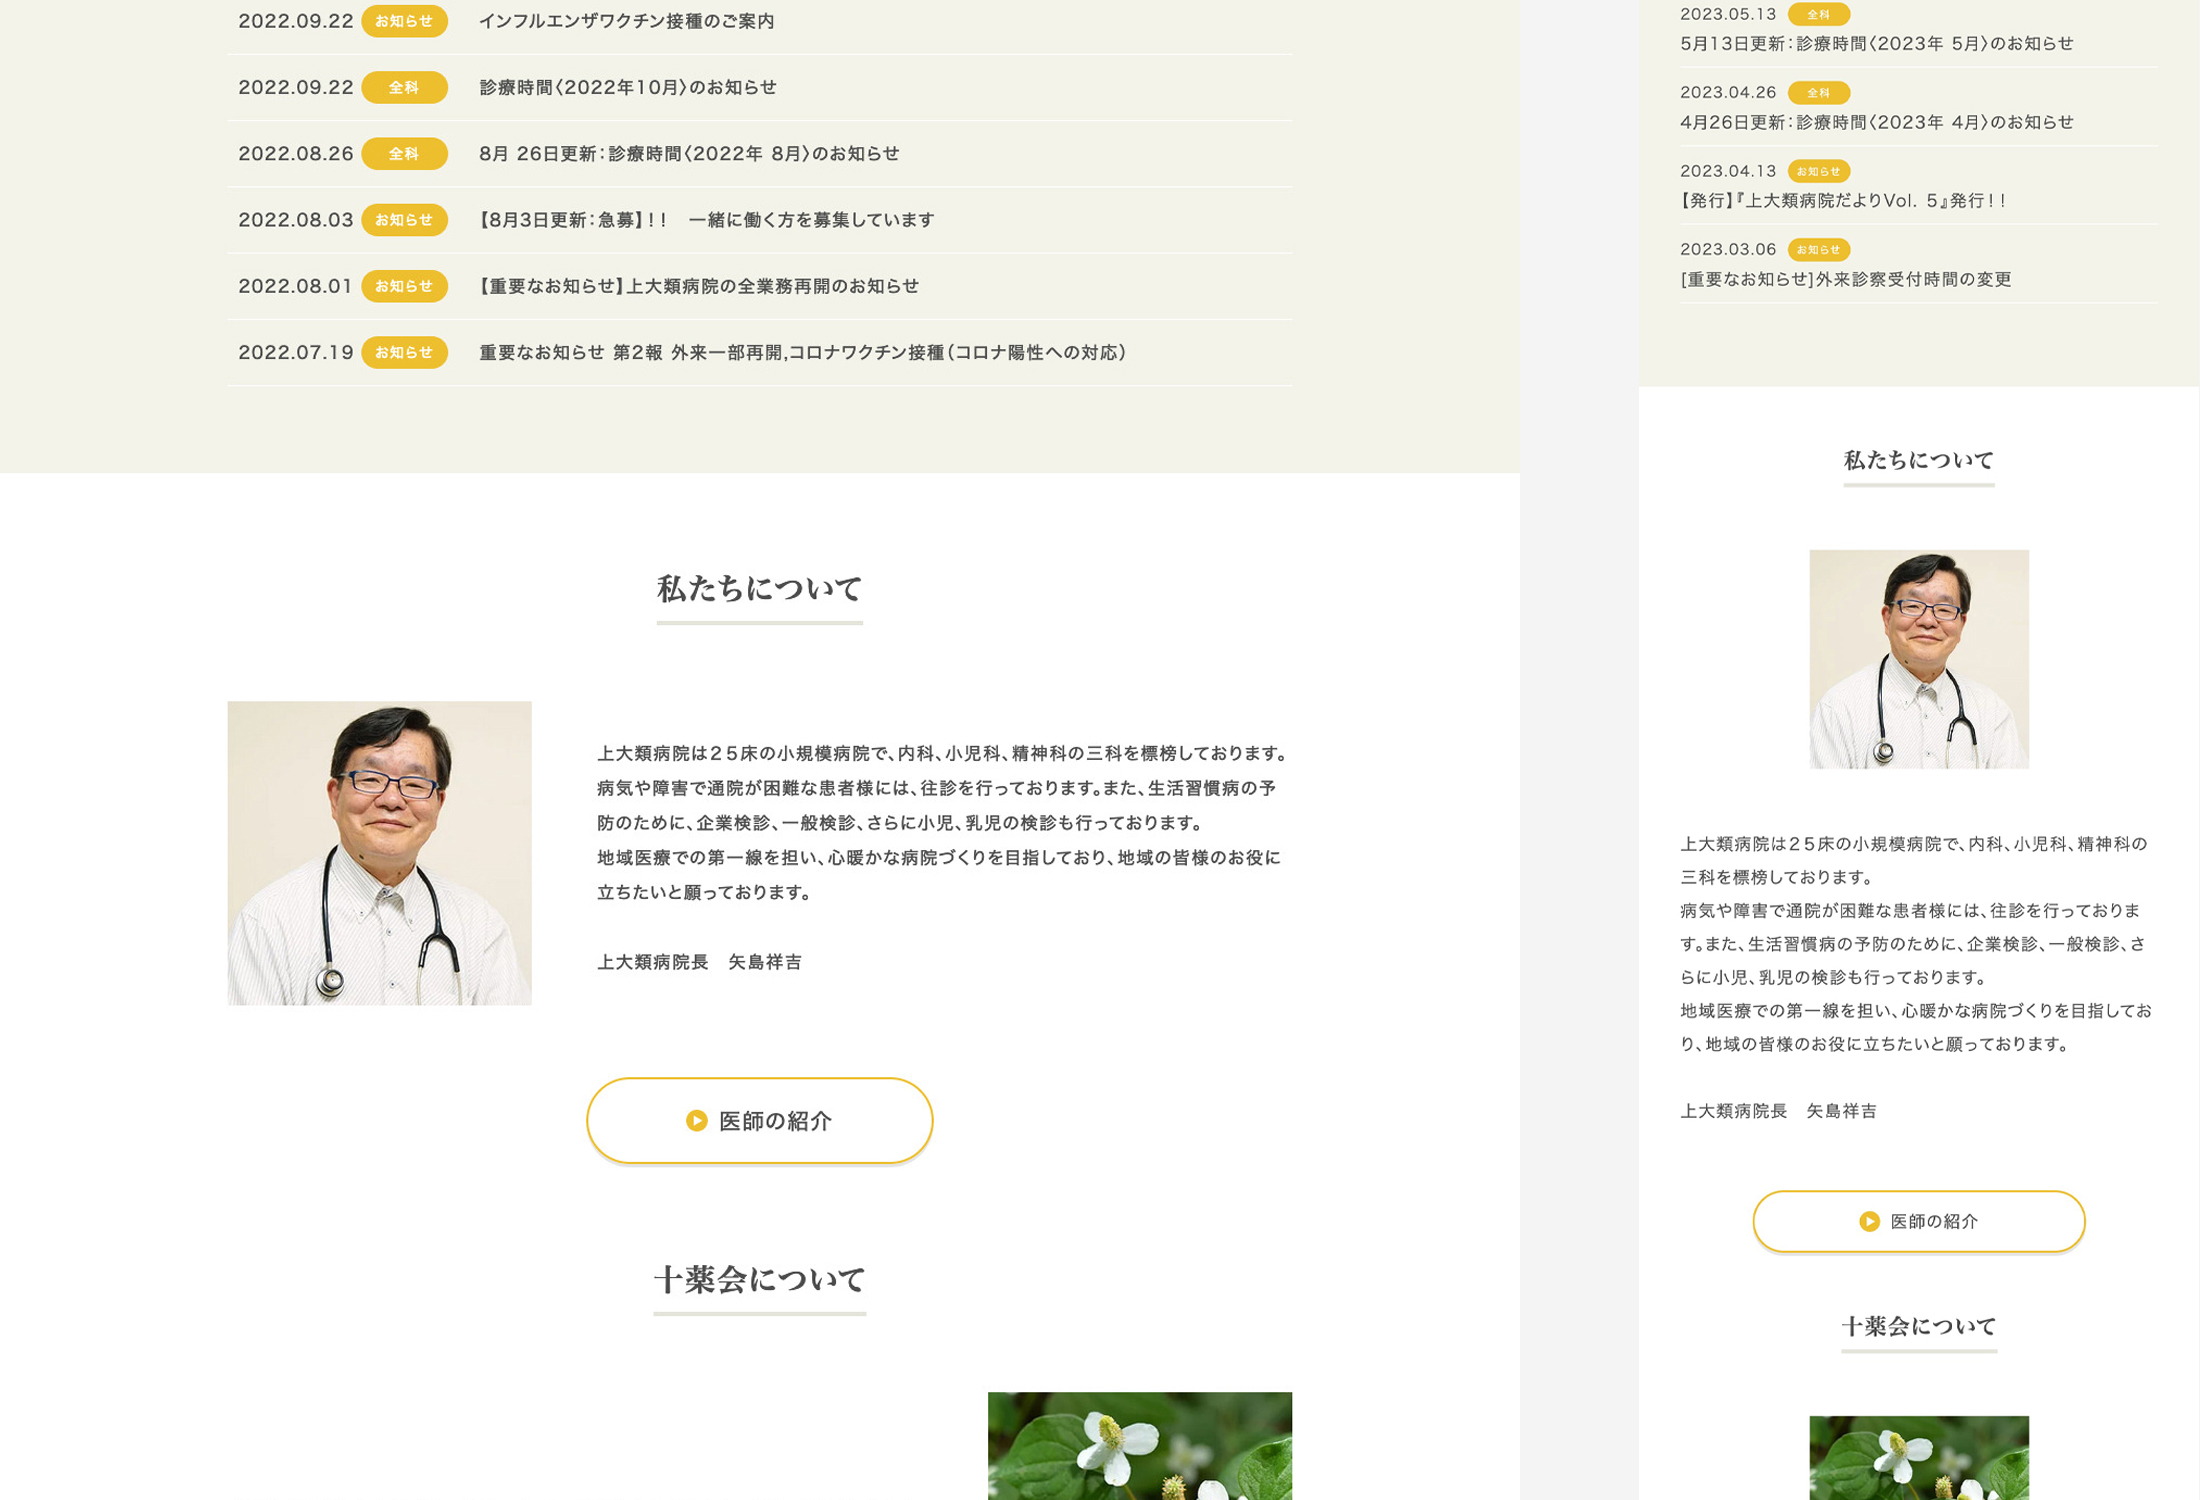2200x1500 pixels.
Task: Click お知らせ badge beside 2022.09.22 influenza notice
Action: 404,21
